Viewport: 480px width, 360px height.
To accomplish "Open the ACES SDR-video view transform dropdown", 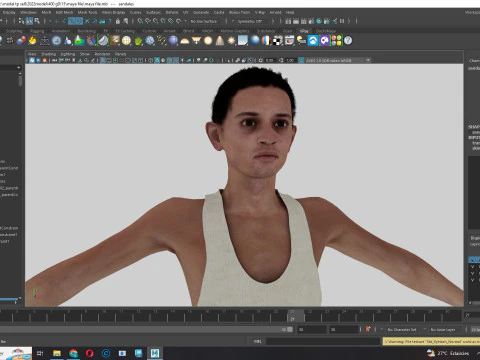I will click(x=338, y=60).
